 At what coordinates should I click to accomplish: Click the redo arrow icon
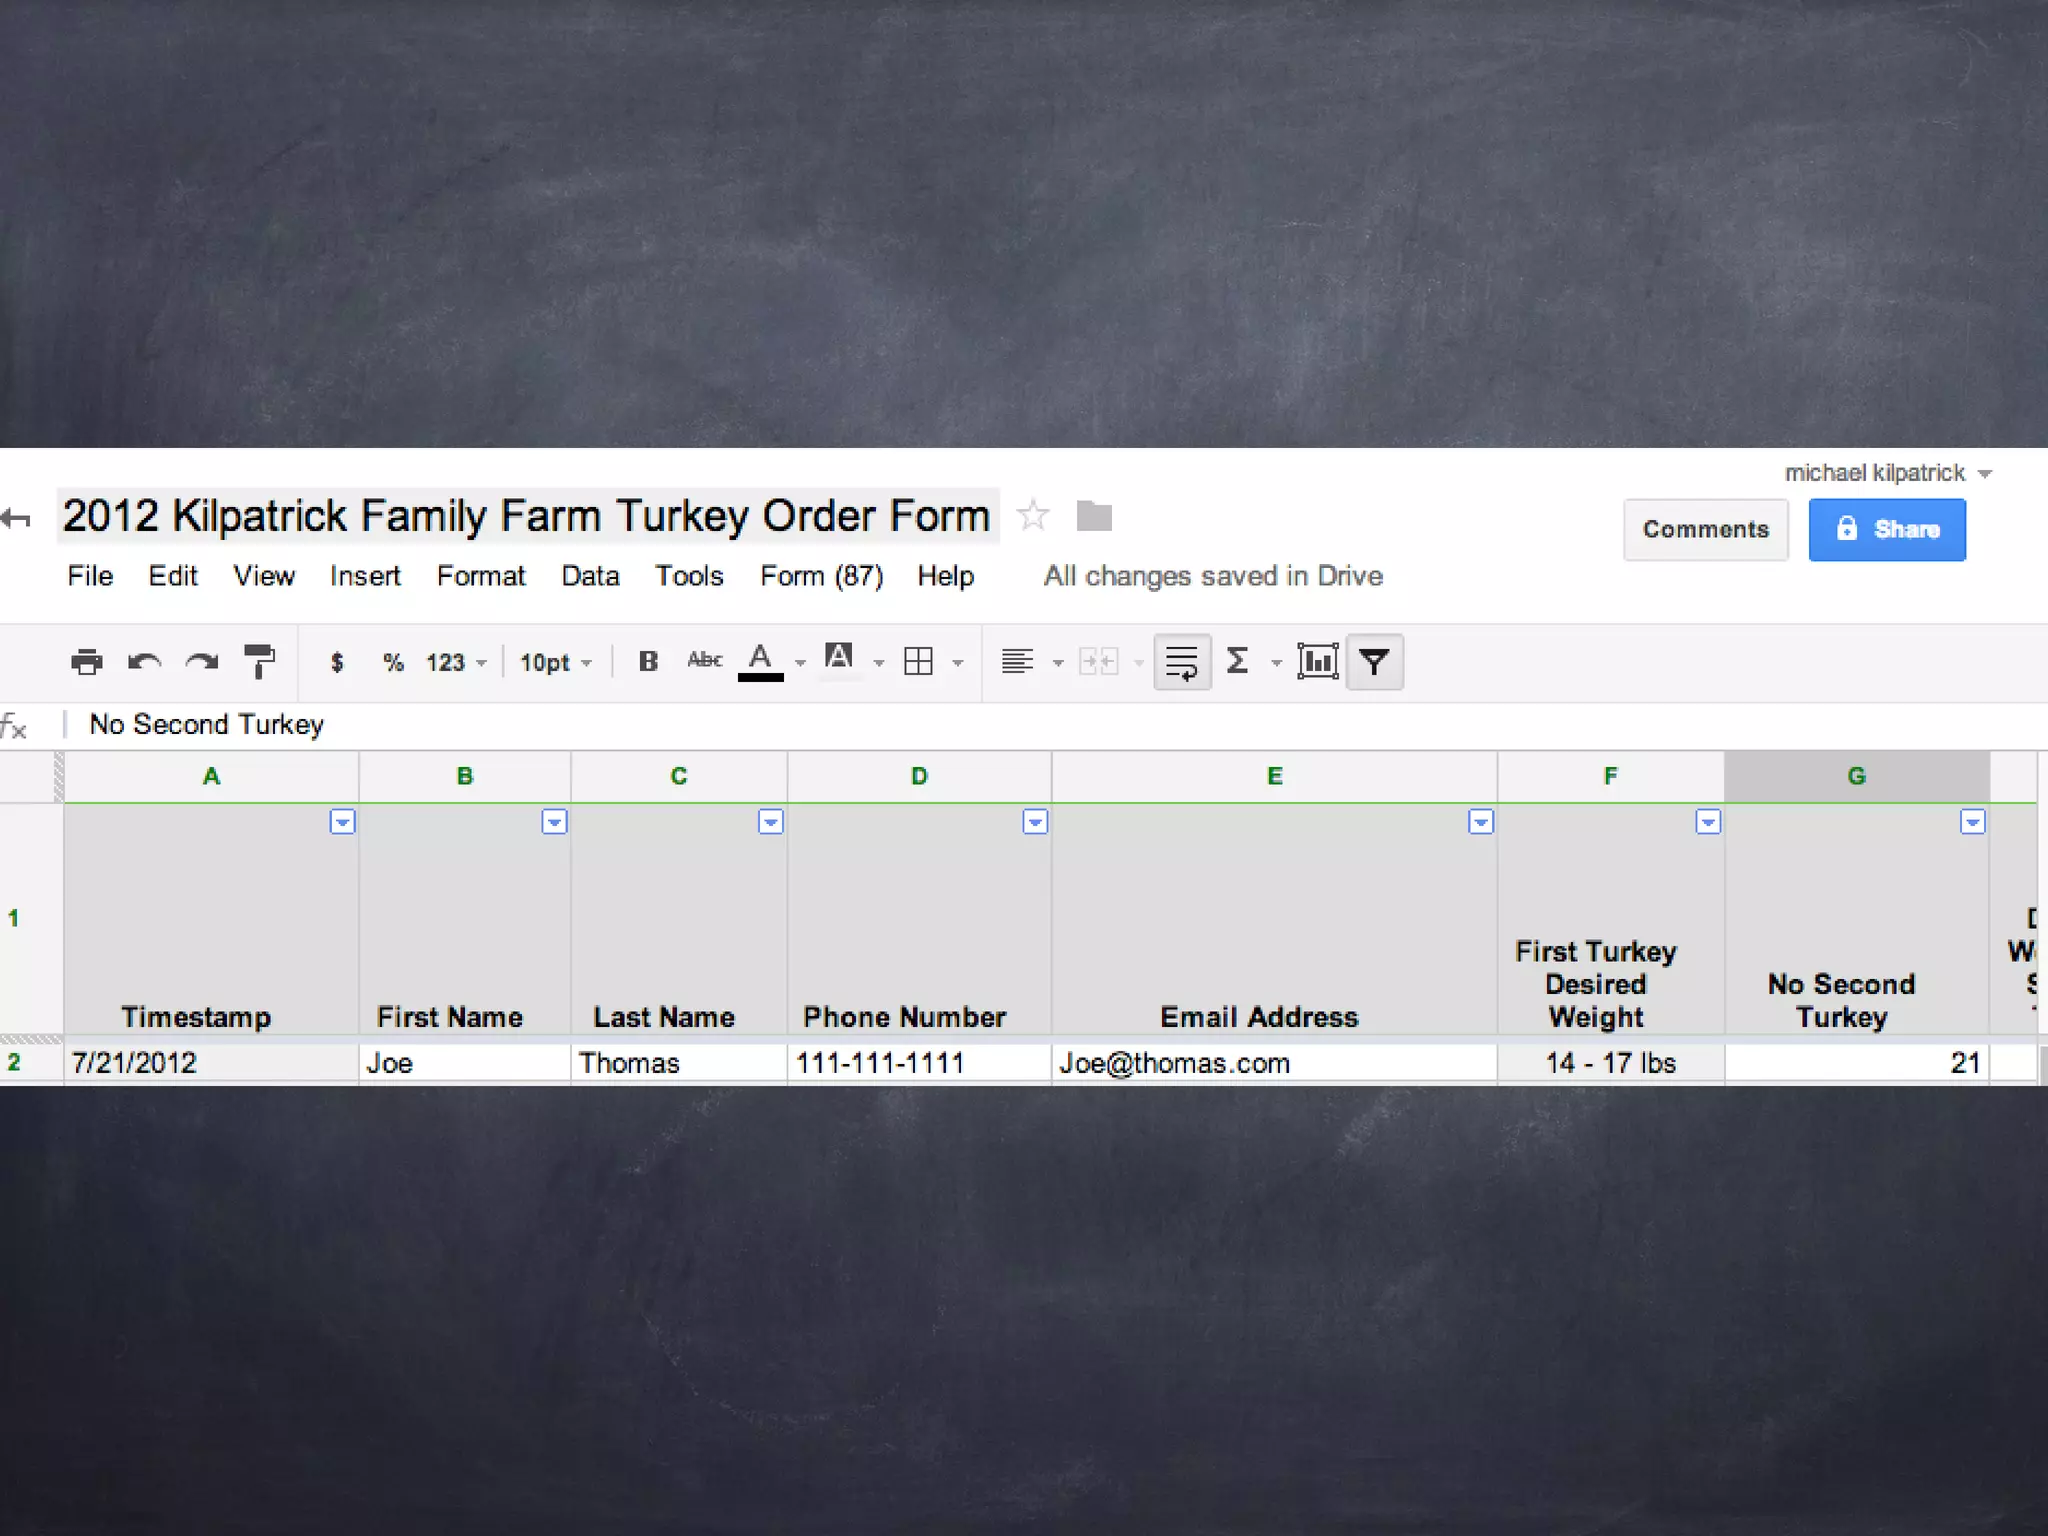202,662
